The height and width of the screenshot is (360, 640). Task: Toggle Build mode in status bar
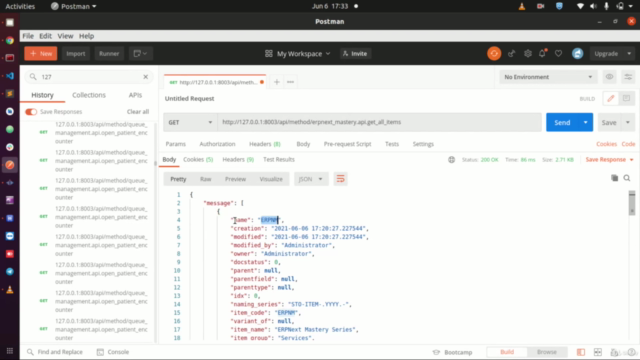click(x=507, y=352)
